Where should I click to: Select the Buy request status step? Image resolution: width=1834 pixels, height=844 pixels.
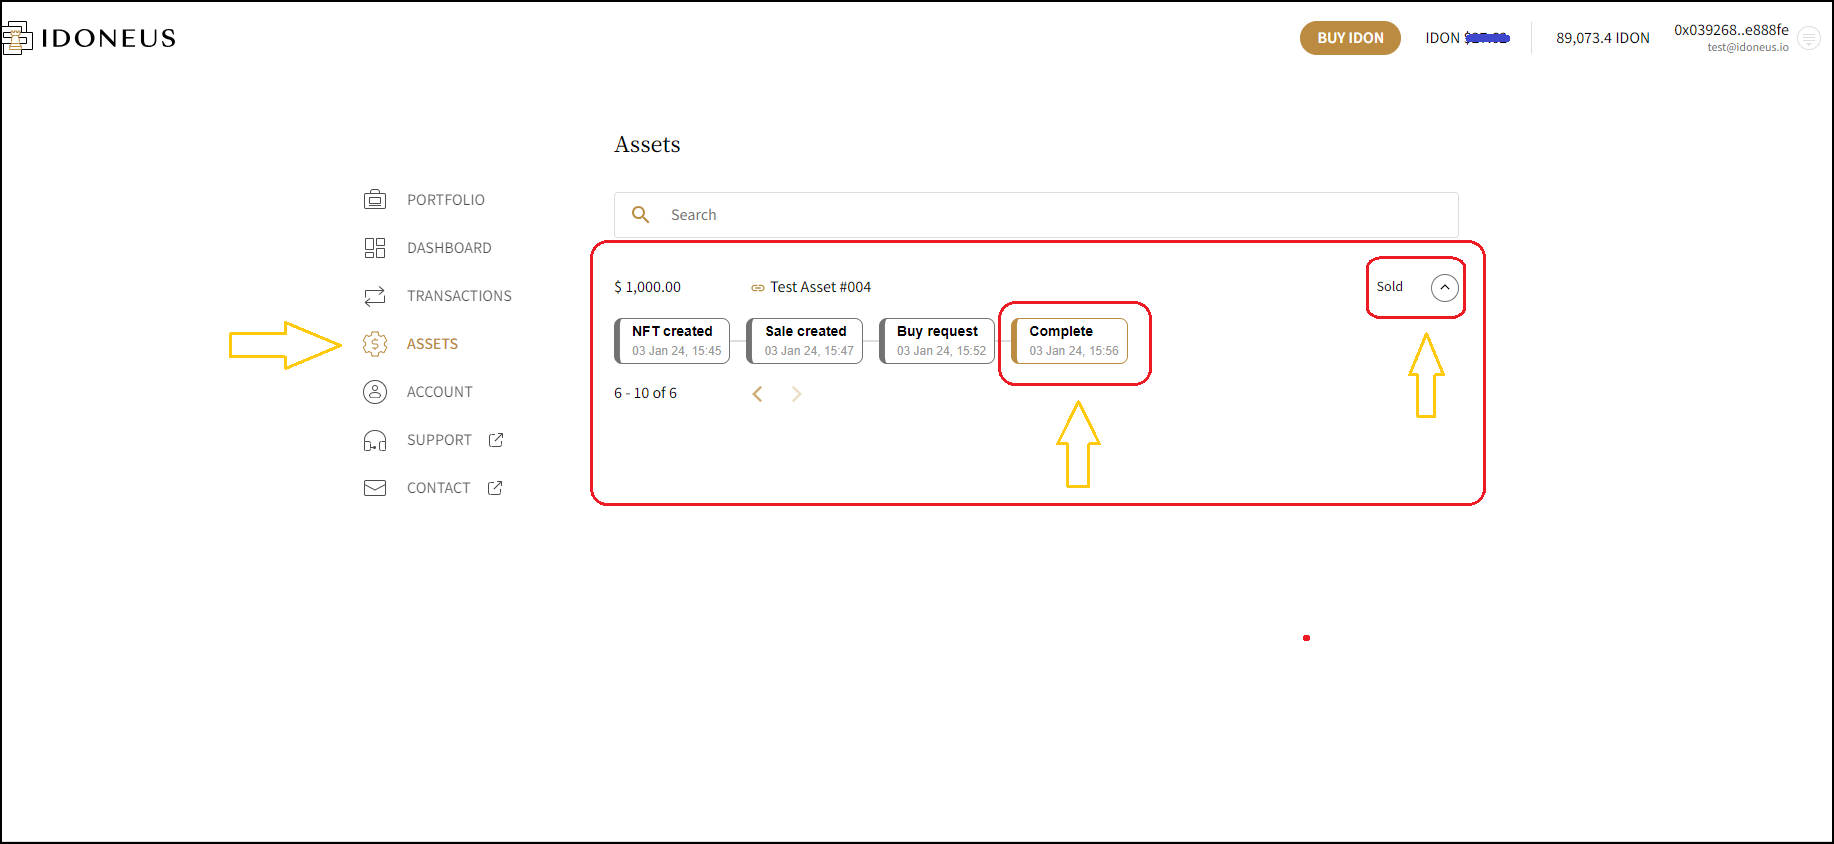(x=937, y=341)
